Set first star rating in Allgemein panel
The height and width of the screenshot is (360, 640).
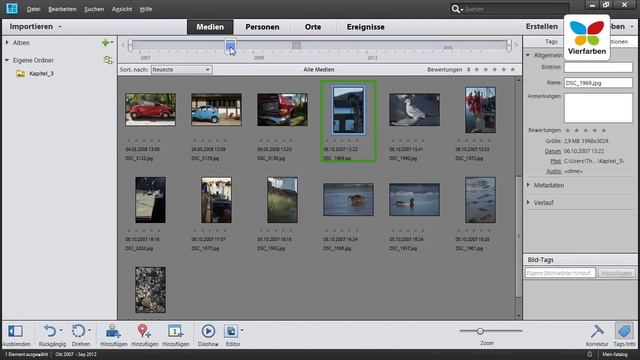coord(567,130)
